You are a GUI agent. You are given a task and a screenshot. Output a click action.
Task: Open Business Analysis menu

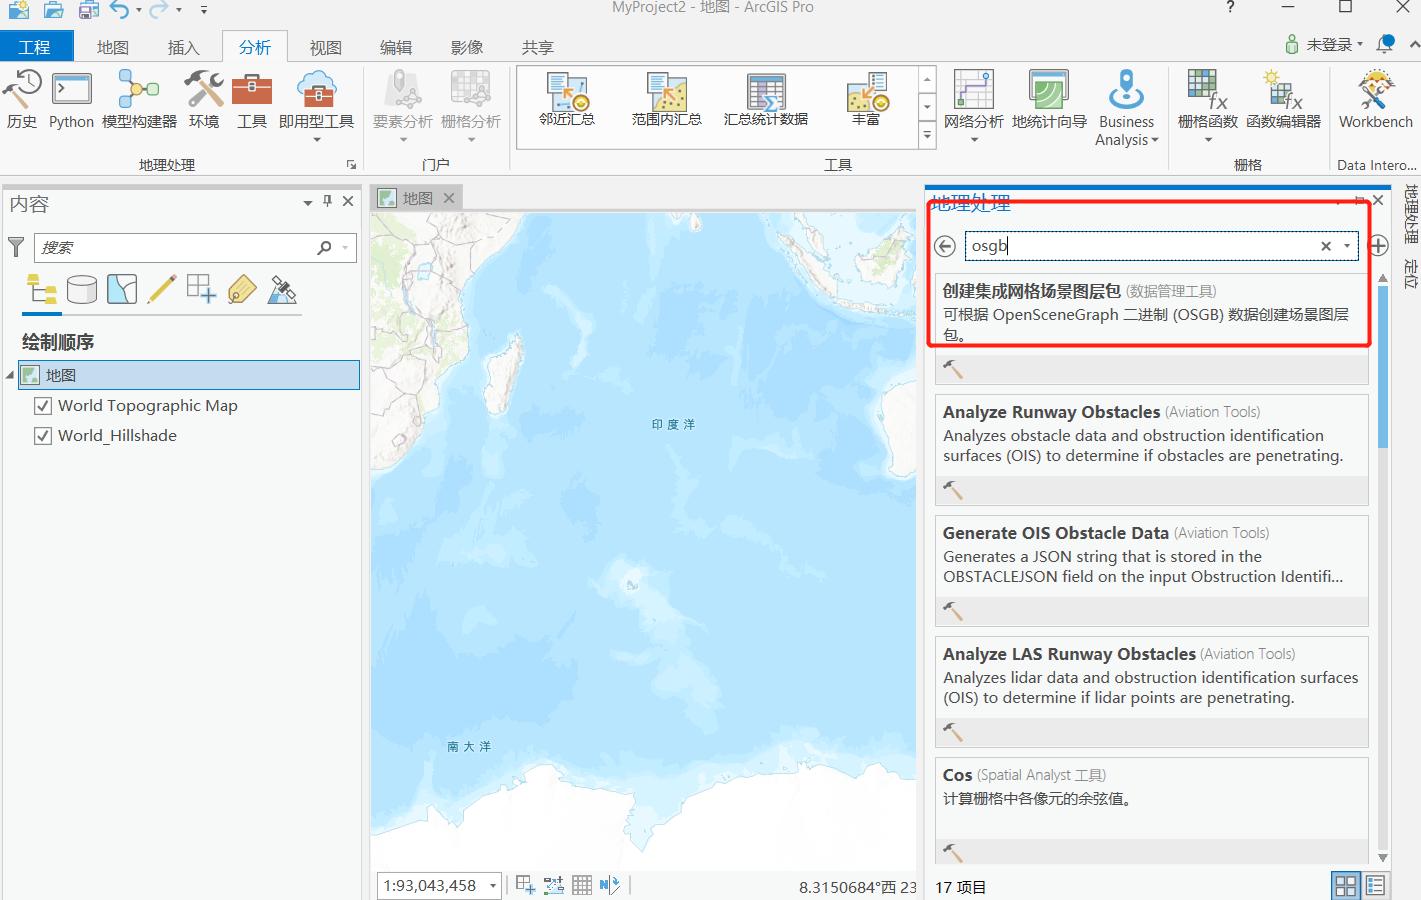pyautogui.click(x=1126, y=108)
